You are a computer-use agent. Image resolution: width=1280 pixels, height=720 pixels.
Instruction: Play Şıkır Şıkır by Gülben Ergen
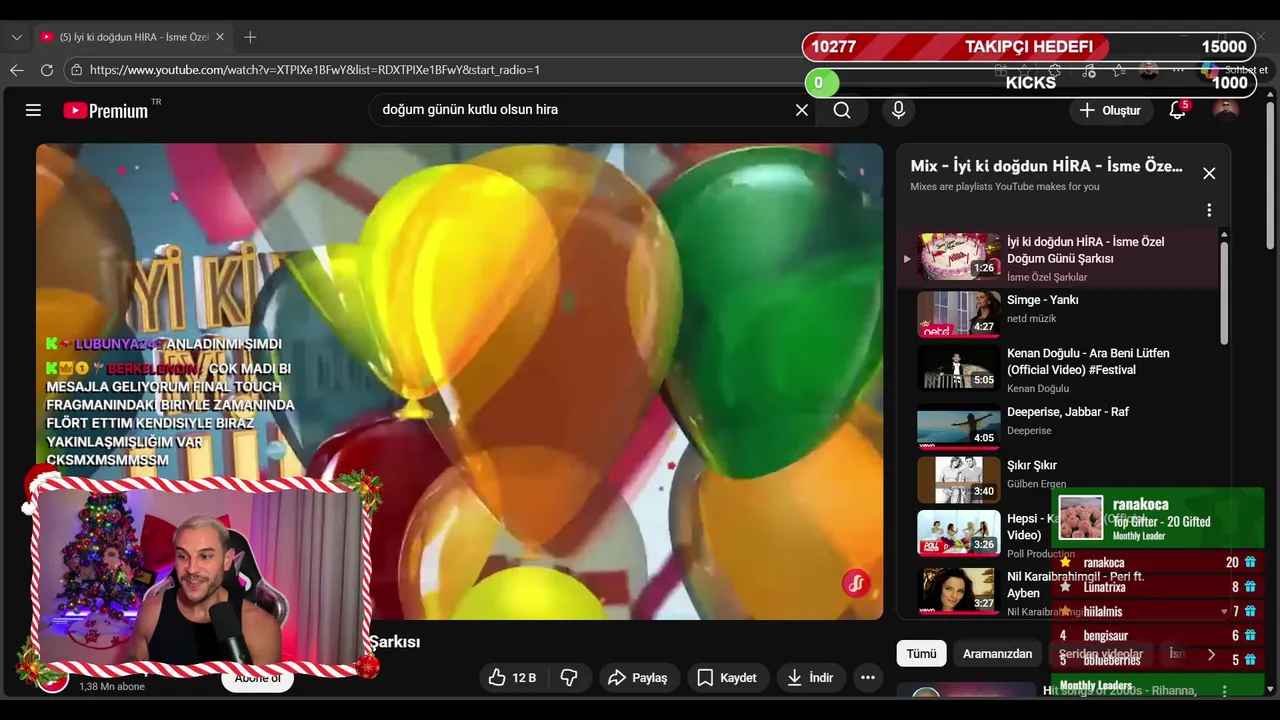[1060, 479]
